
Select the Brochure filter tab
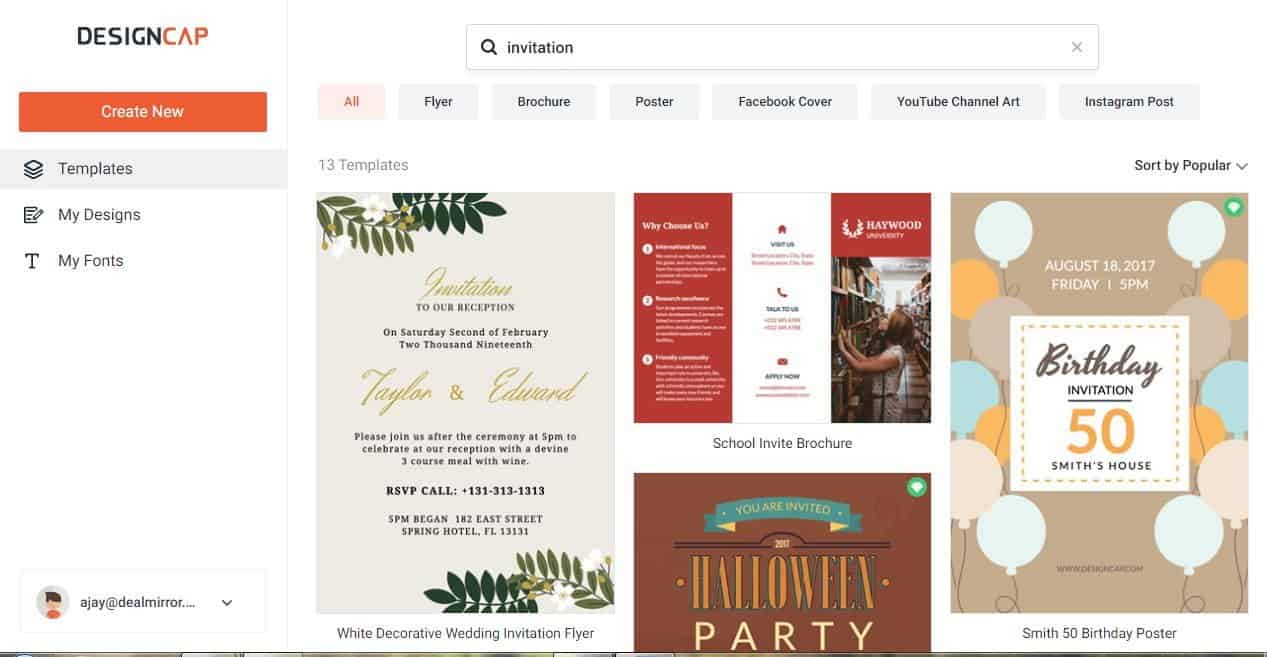click(544, 102)
